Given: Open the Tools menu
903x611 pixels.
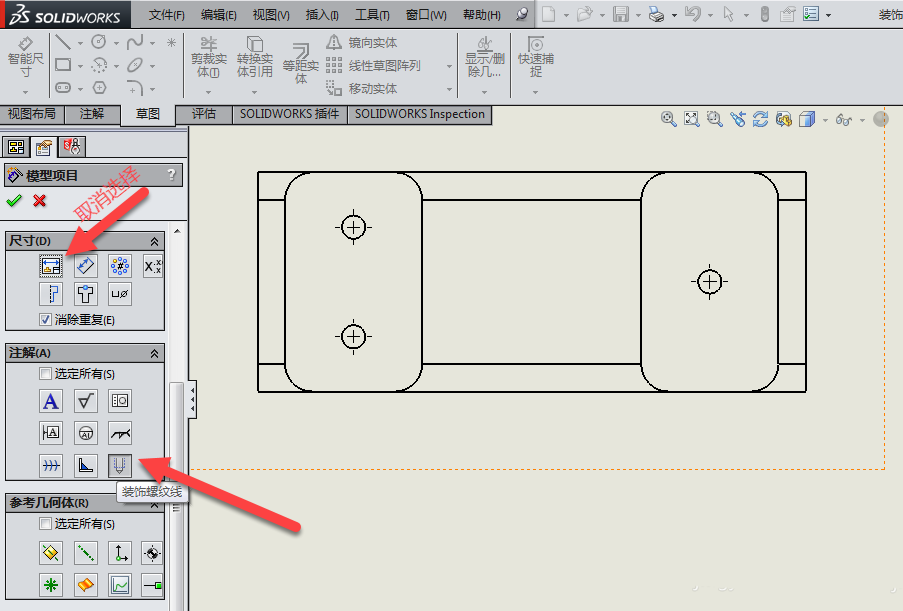Looking at the screenshot, I should click(372, 15).
